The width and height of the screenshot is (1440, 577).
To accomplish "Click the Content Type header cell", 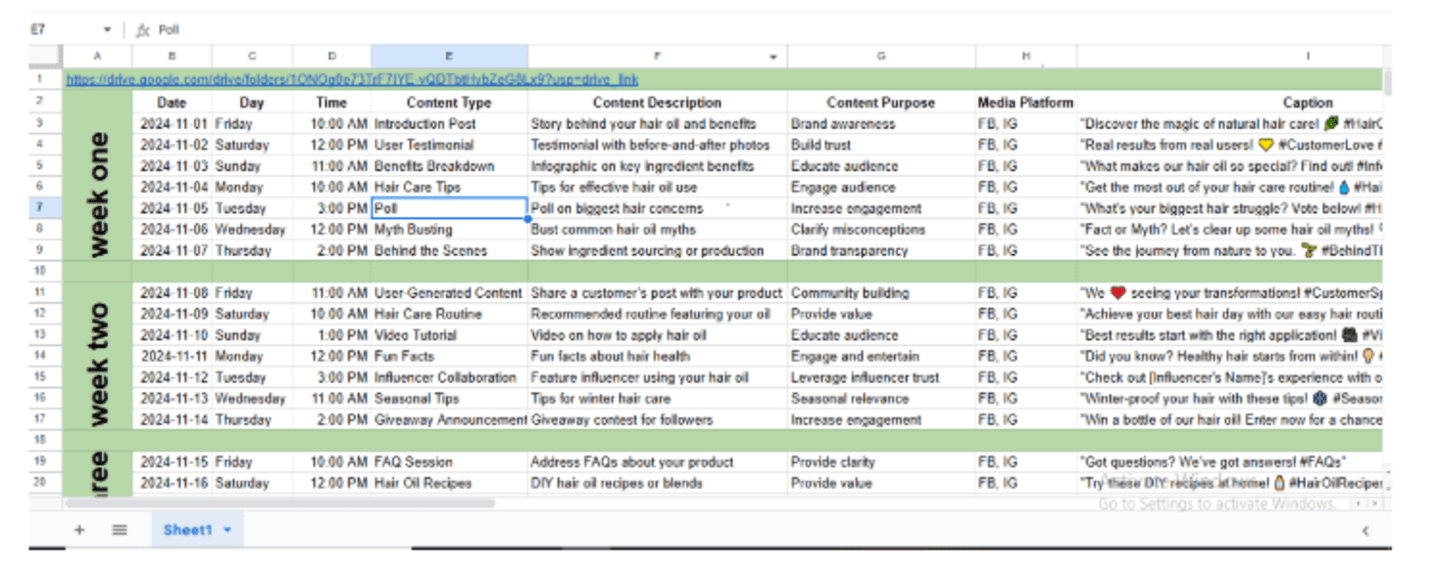I will [449, 102].
